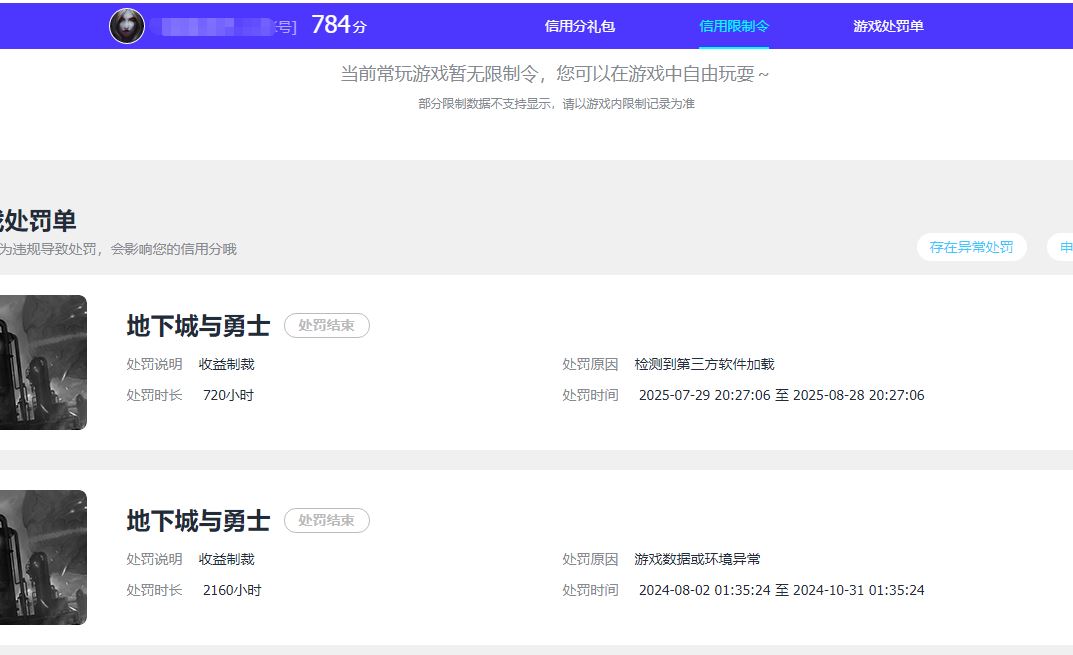1073x655 pixels.
Task: Click the 784分 credit score
Action: coord(338,26)
